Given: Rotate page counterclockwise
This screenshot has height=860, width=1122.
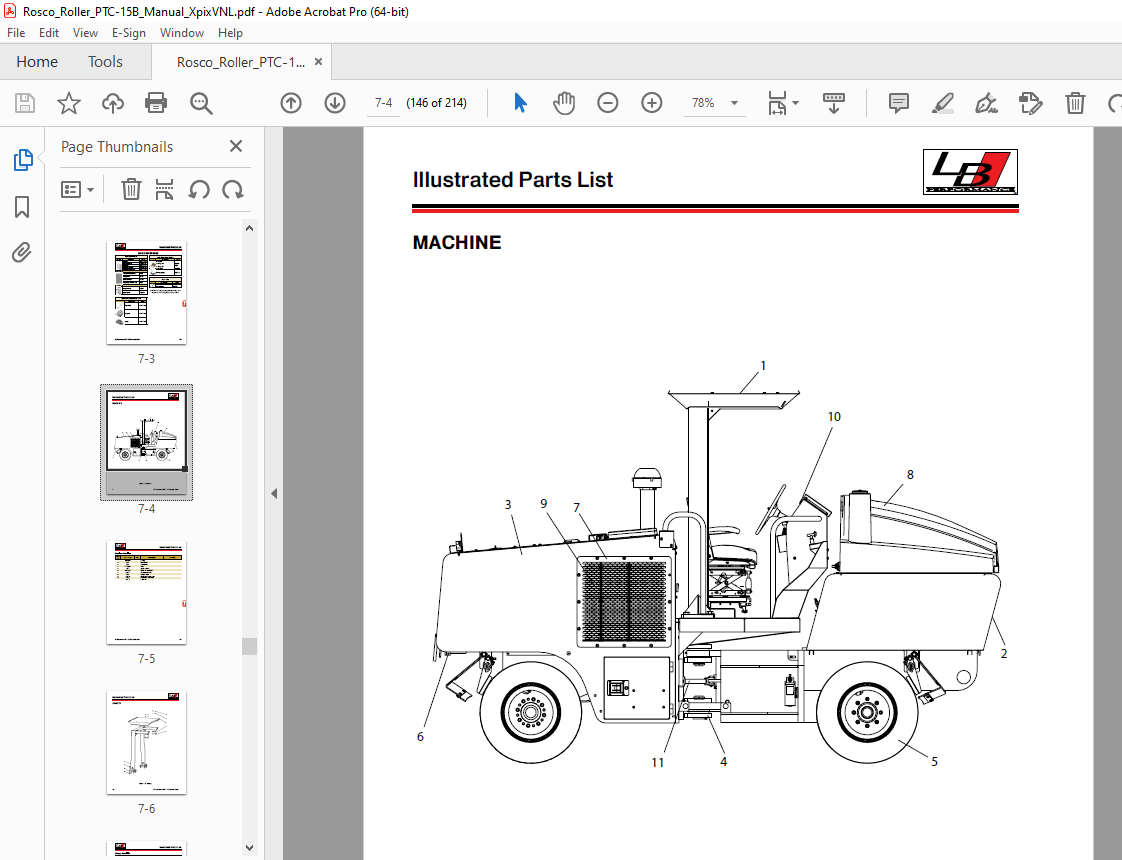Looking at the screenshot, I should (x=199, y=190).
